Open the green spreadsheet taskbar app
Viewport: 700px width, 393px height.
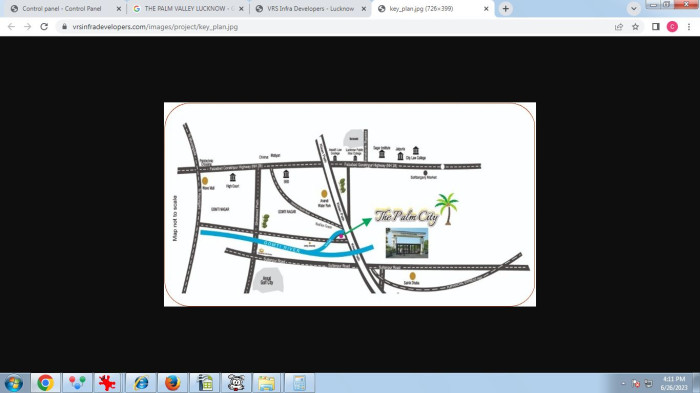[204, 383]
